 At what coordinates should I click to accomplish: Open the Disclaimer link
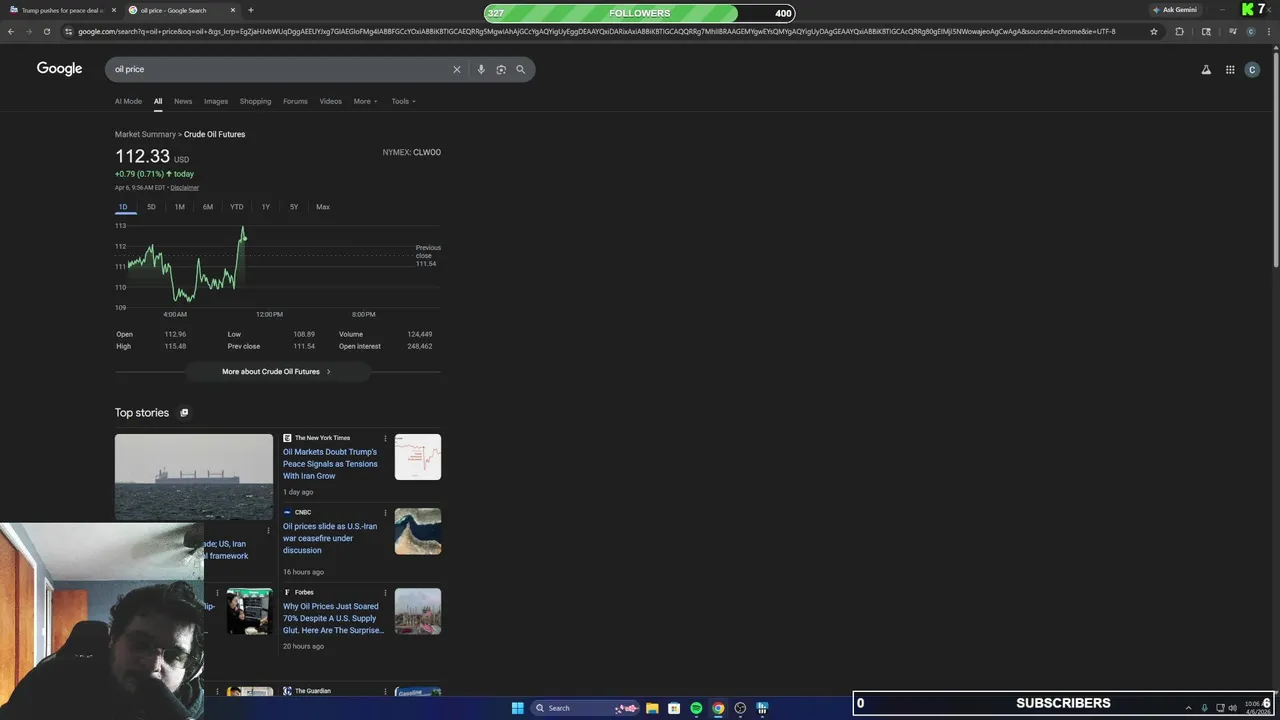(x=184, y=187)
